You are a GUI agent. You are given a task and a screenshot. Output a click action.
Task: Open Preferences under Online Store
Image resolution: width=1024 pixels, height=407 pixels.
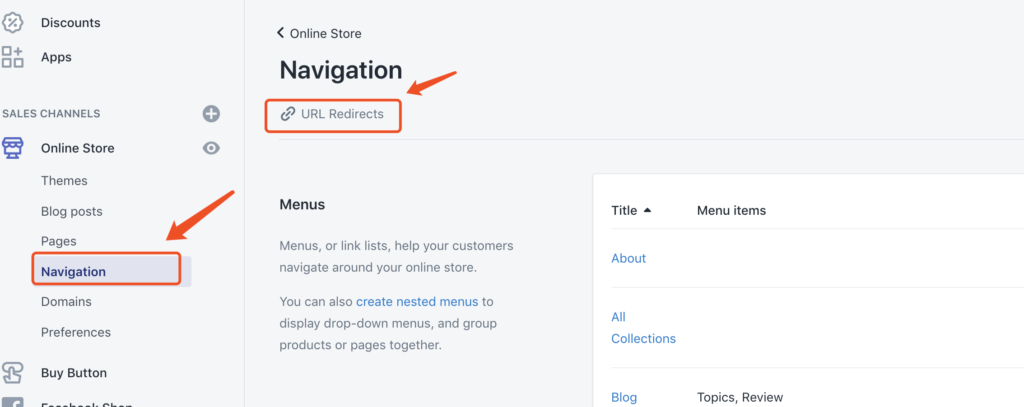[x=76, y=332]
